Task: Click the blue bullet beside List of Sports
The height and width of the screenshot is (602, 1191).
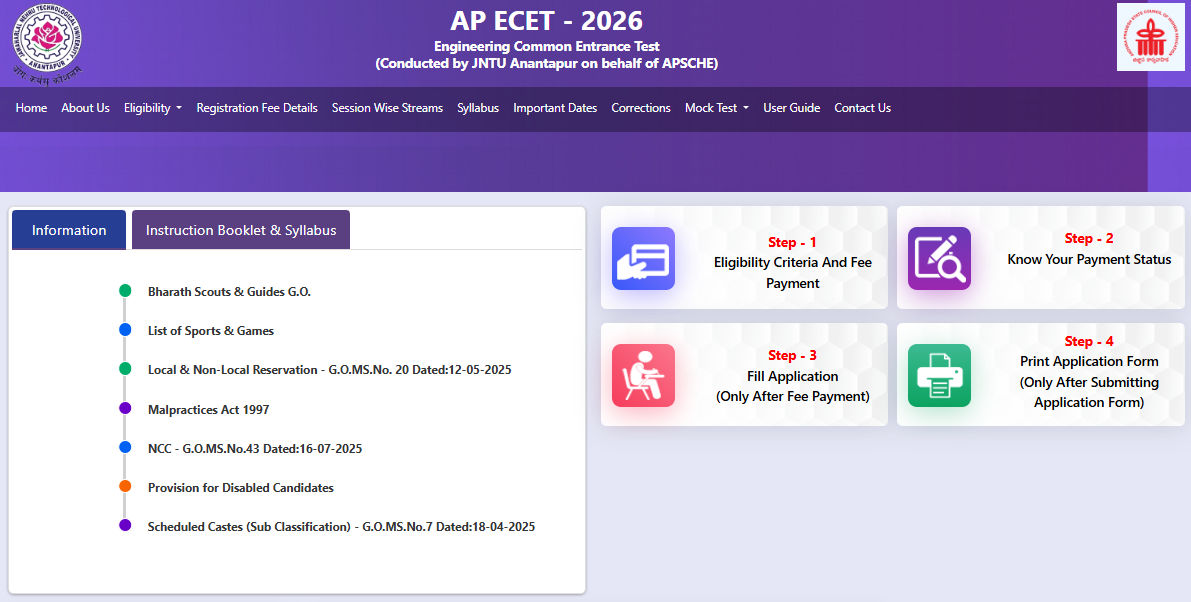Action: click(x=125, y=329)
